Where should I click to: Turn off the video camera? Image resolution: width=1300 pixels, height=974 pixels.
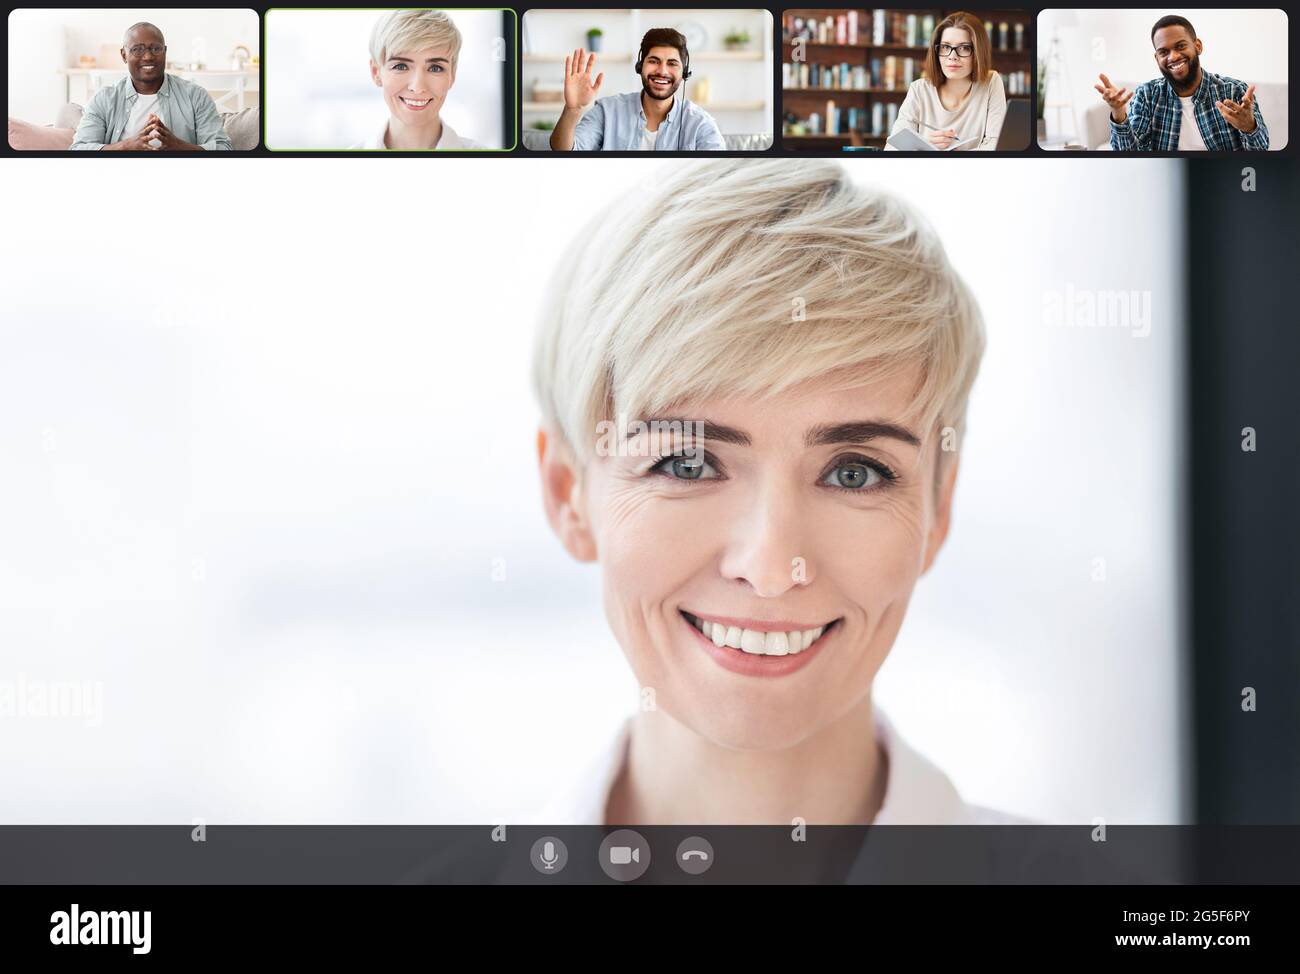[624, 856]
